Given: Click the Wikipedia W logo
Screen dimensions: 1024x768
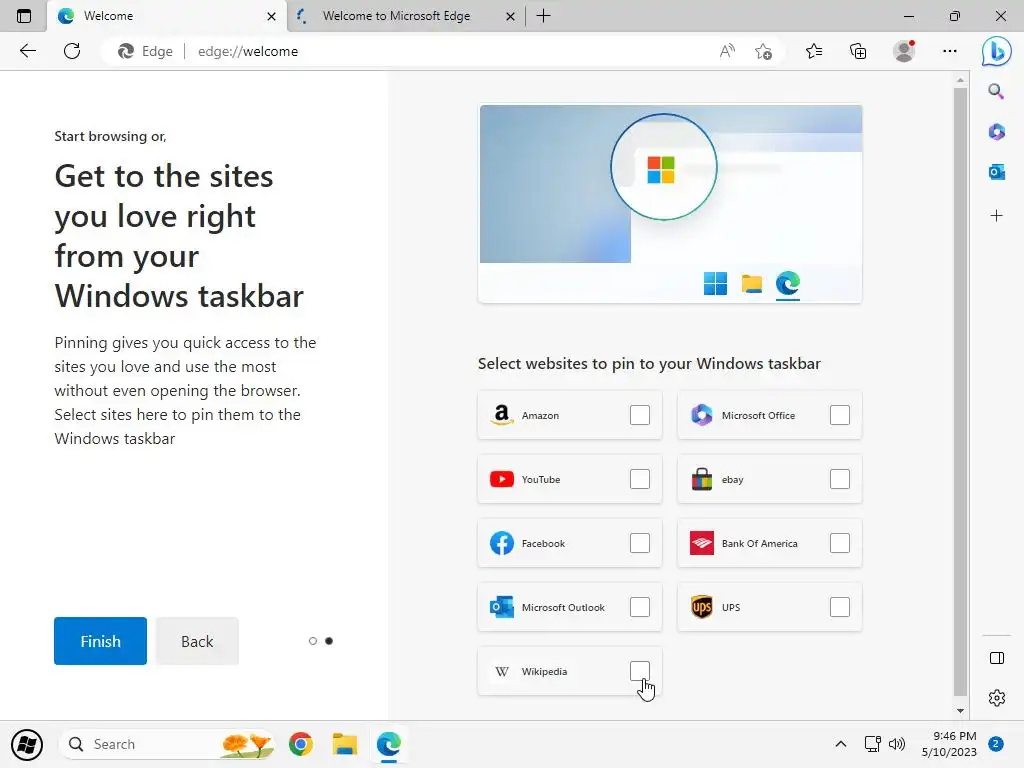Looking at the screenshot, I should pyautogui.click(x=502, y=671).
